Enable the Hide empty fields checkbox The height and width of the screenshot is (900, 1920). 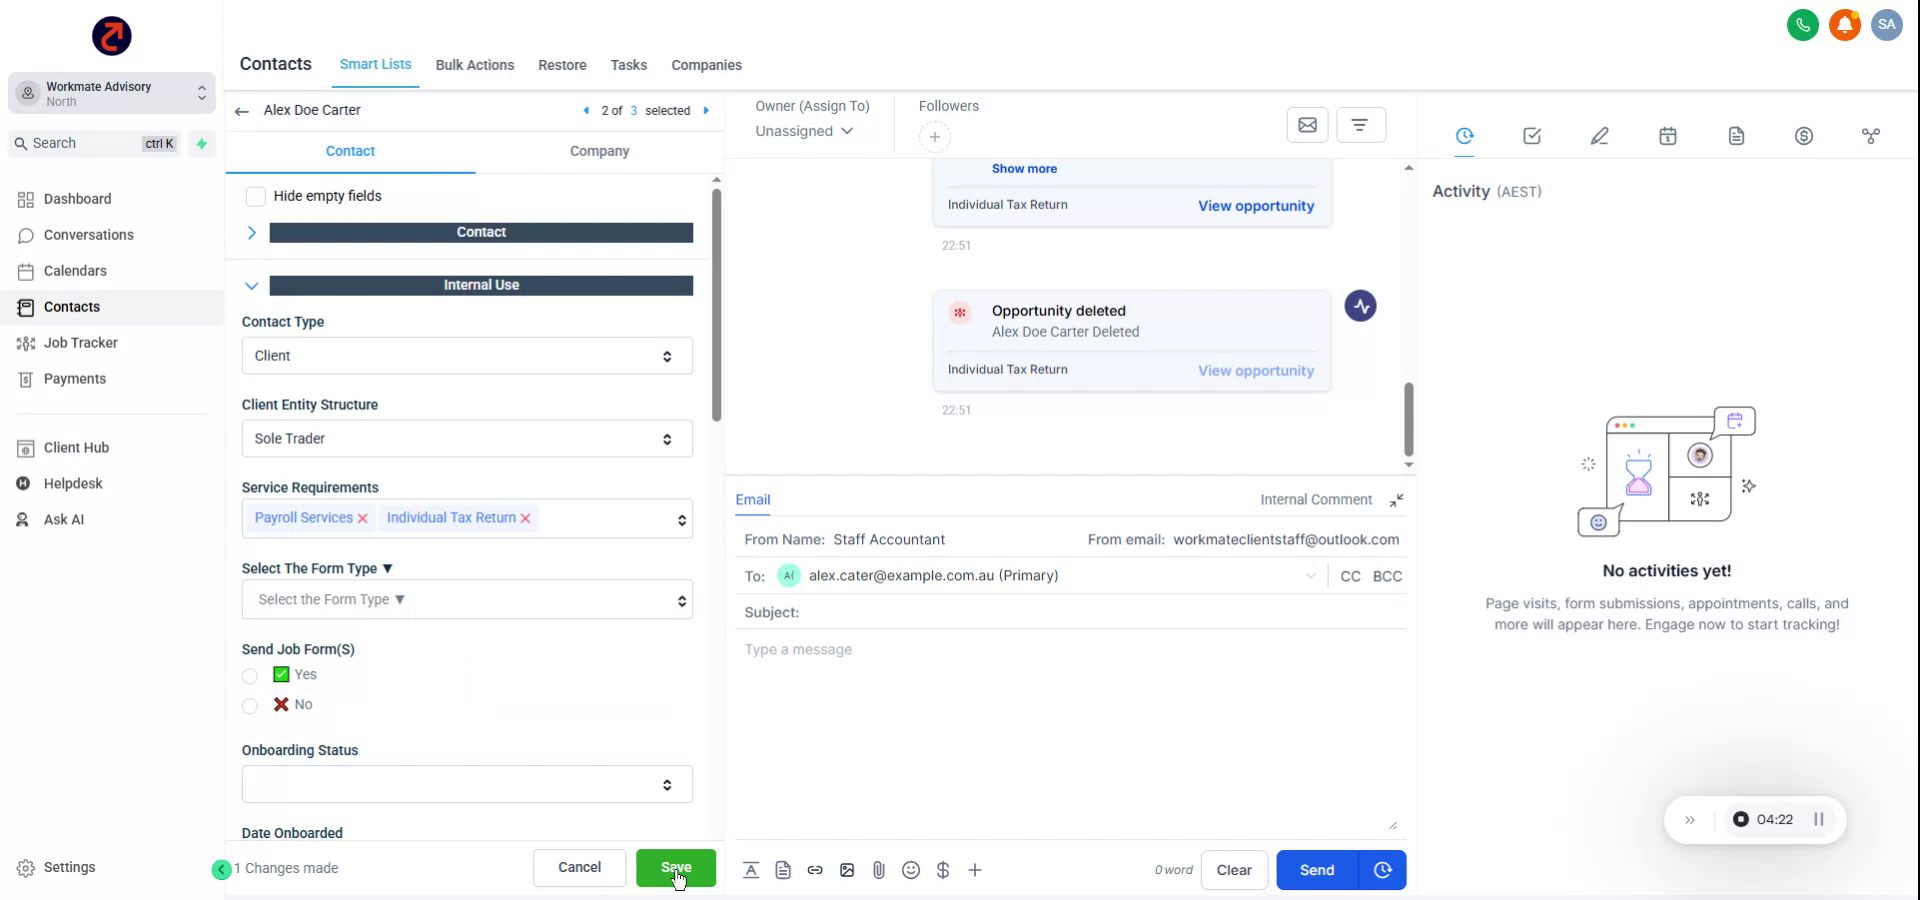256,196
